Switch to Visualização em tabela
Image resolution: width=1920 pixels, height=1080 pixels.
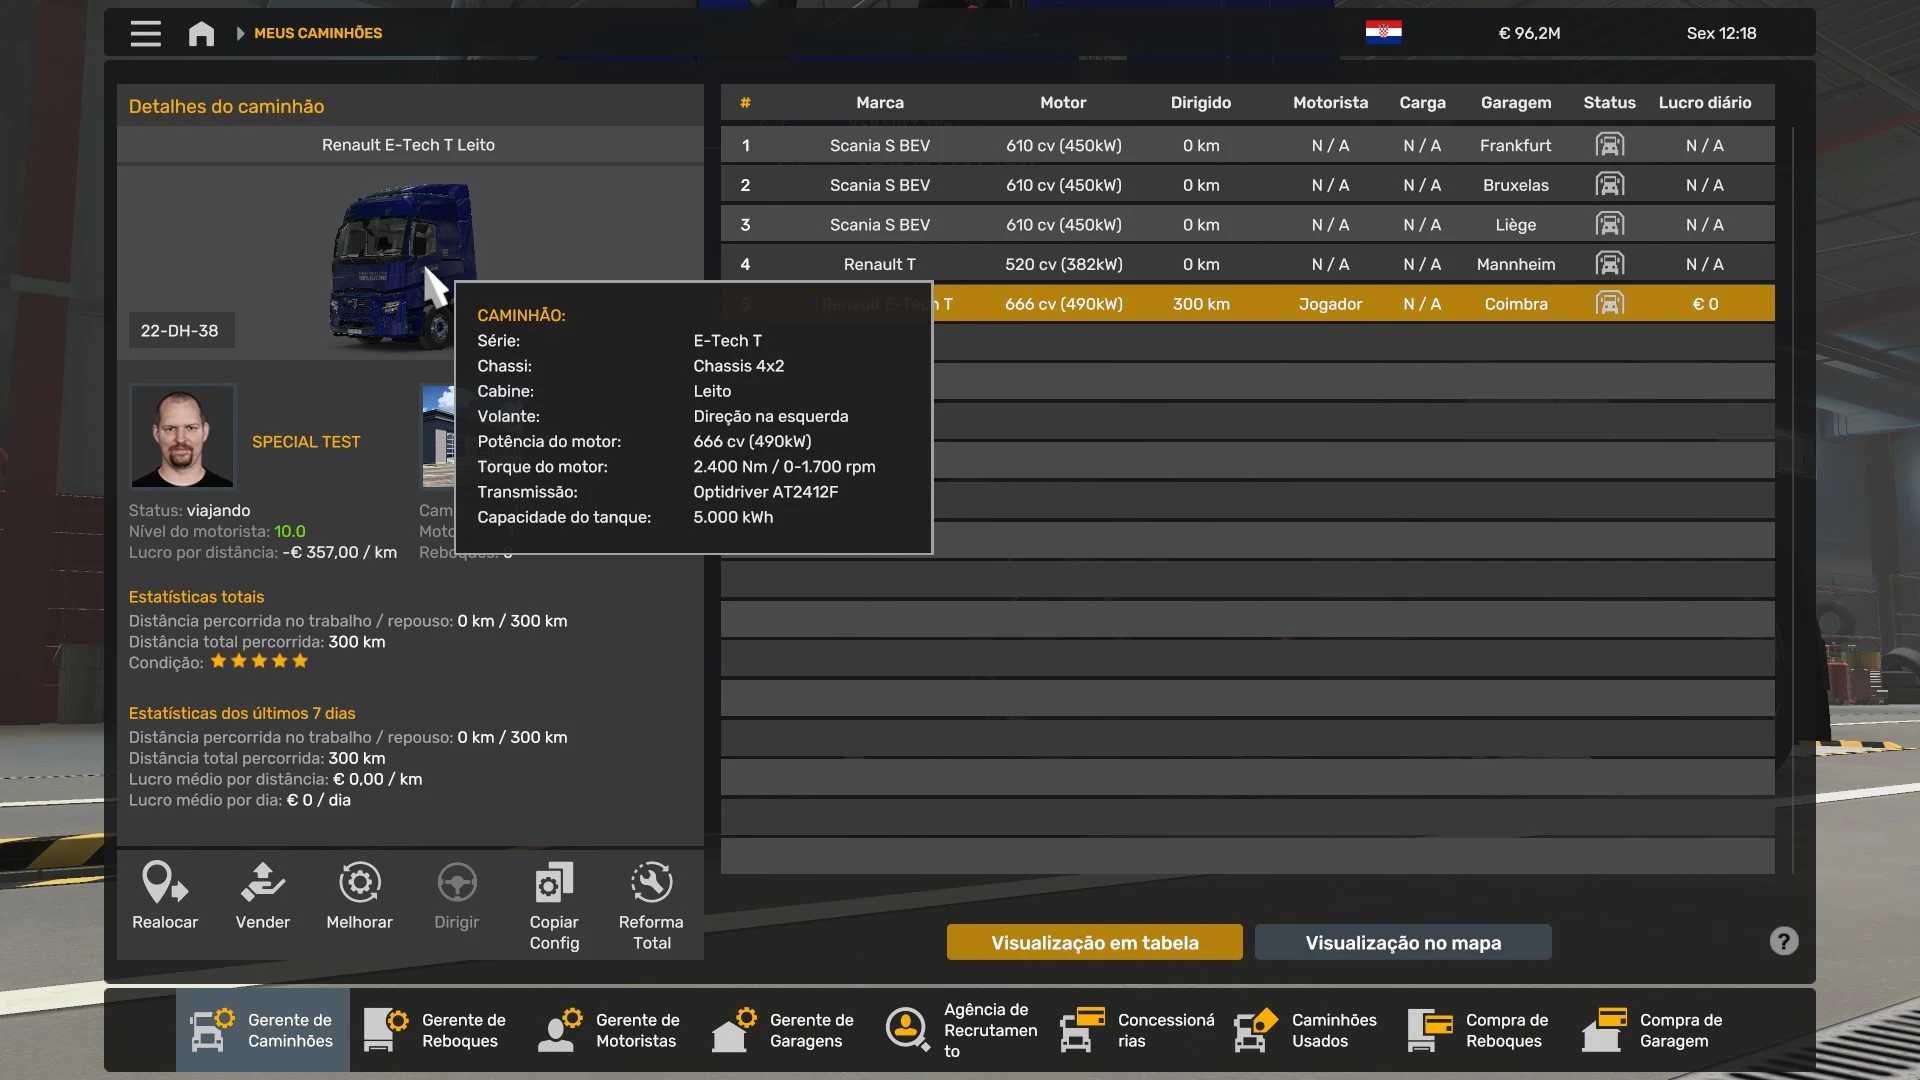(1094, 942)
